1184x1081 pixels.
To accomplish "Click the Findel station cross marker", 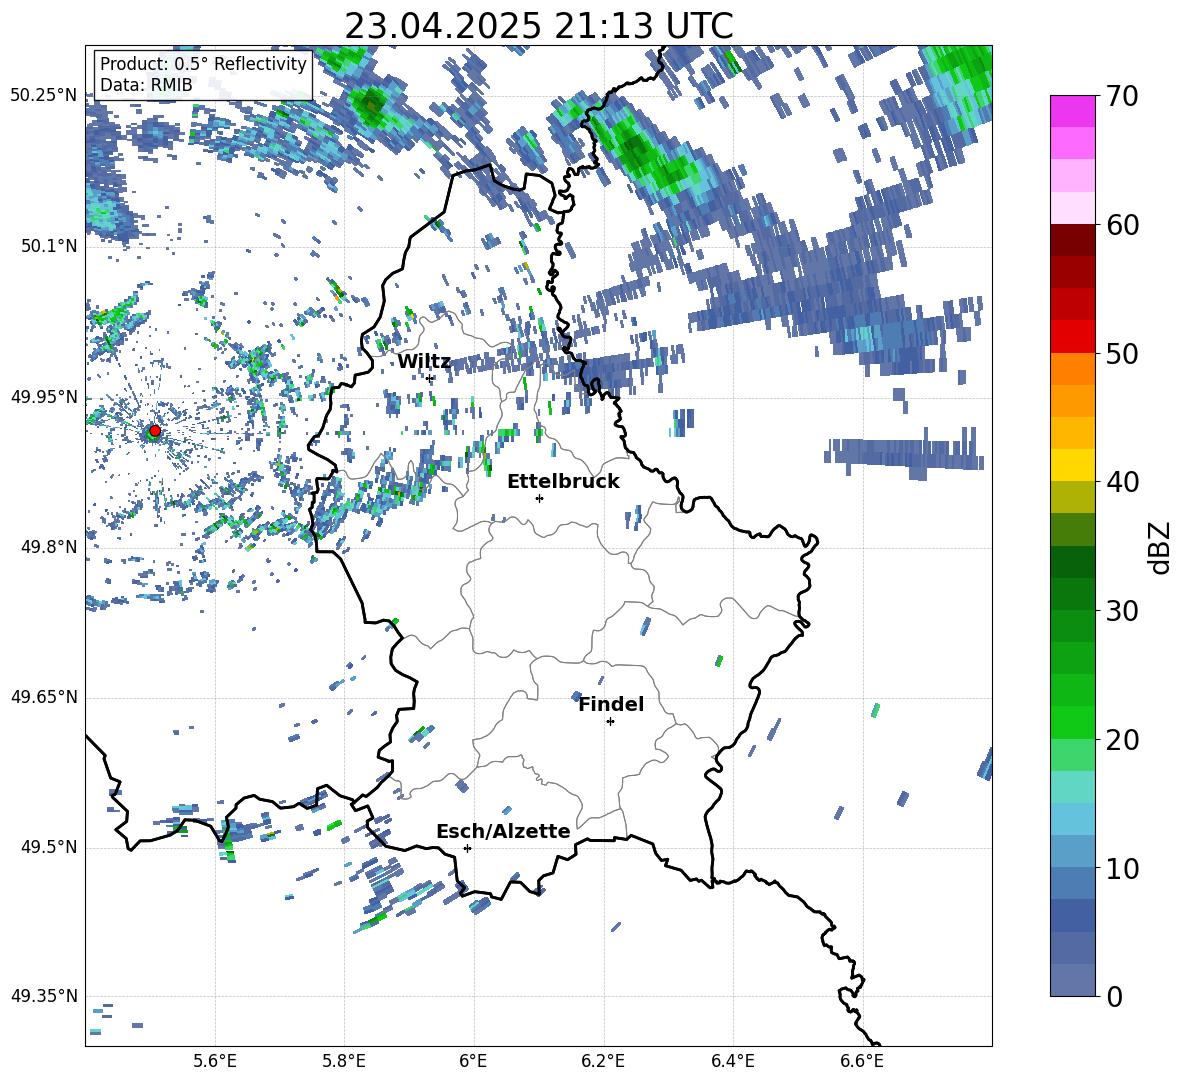I will coord(610,722).
